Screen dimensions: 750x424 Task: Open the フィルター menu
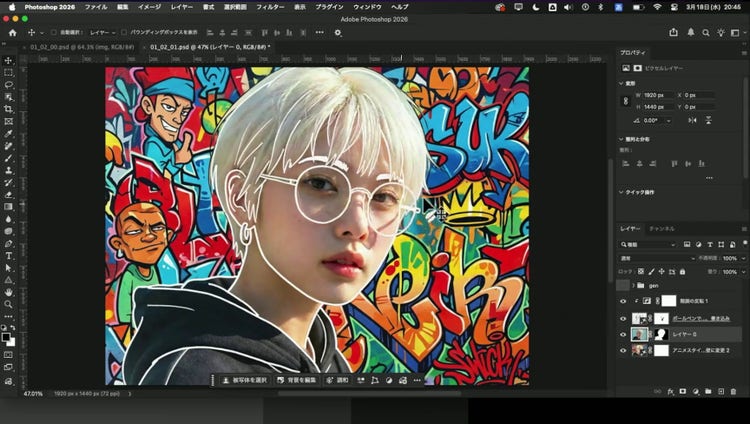point(269,6)
